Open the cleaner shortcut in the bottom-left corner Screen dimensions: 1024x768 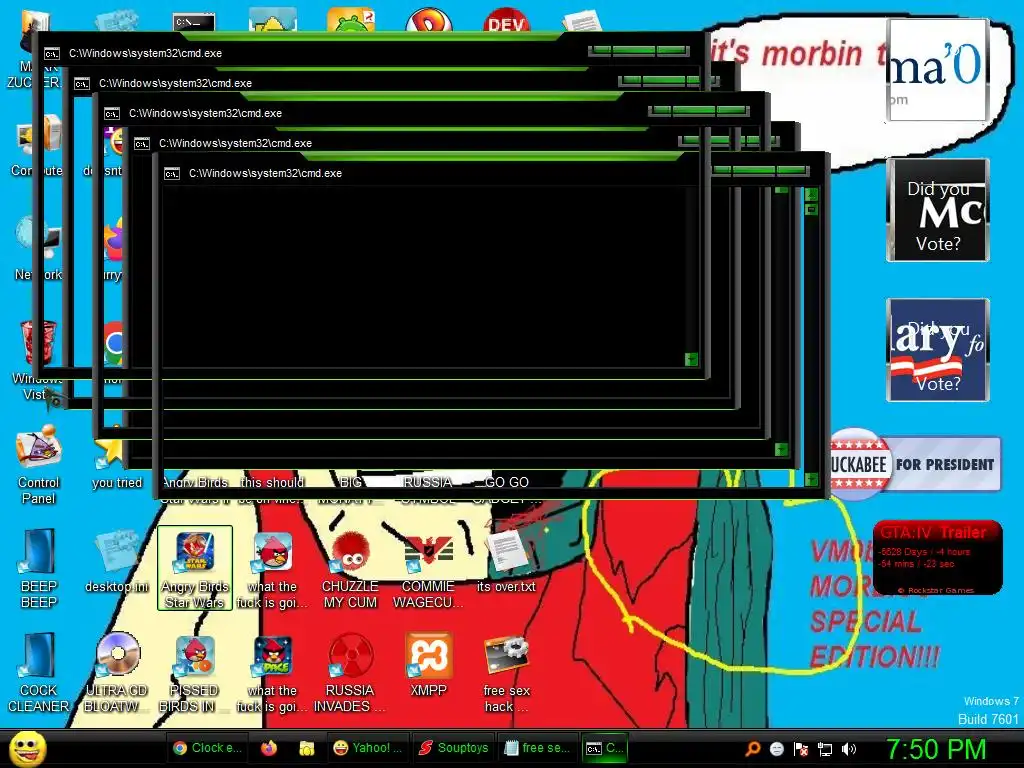[39, 673]
